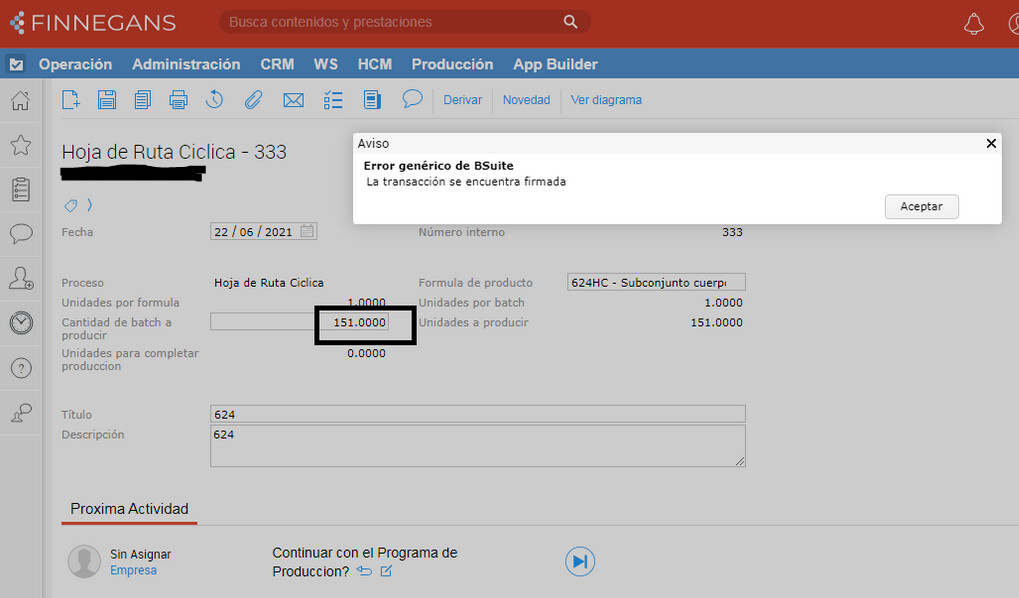Switch to the Proxima Actividad tab
The image size is (1019, 598).
click(x=129, y=509)
